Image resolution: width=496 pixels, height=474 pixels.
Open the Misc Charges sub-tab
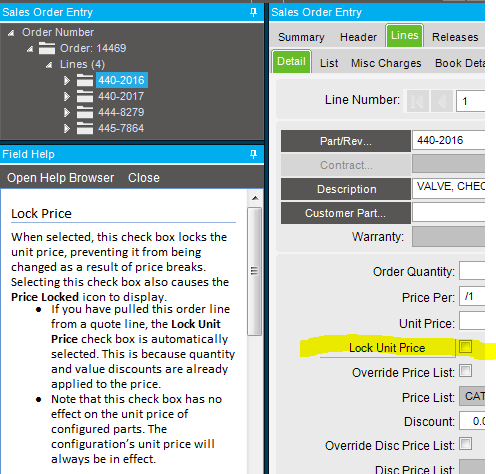(386, 63)
